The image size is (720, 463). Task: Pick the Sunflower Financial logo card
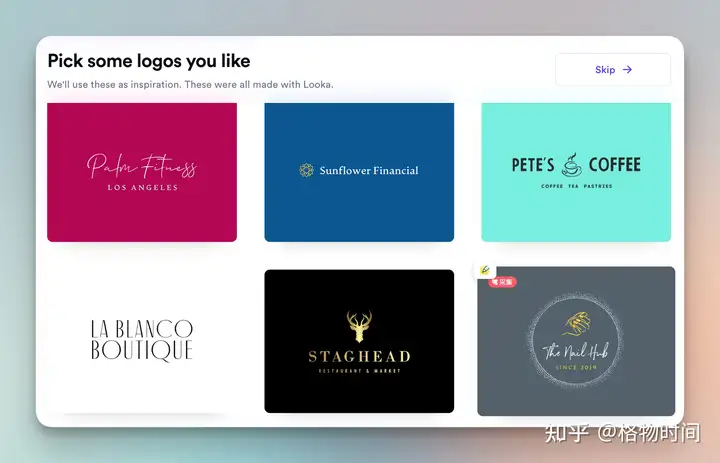[359, 172]
